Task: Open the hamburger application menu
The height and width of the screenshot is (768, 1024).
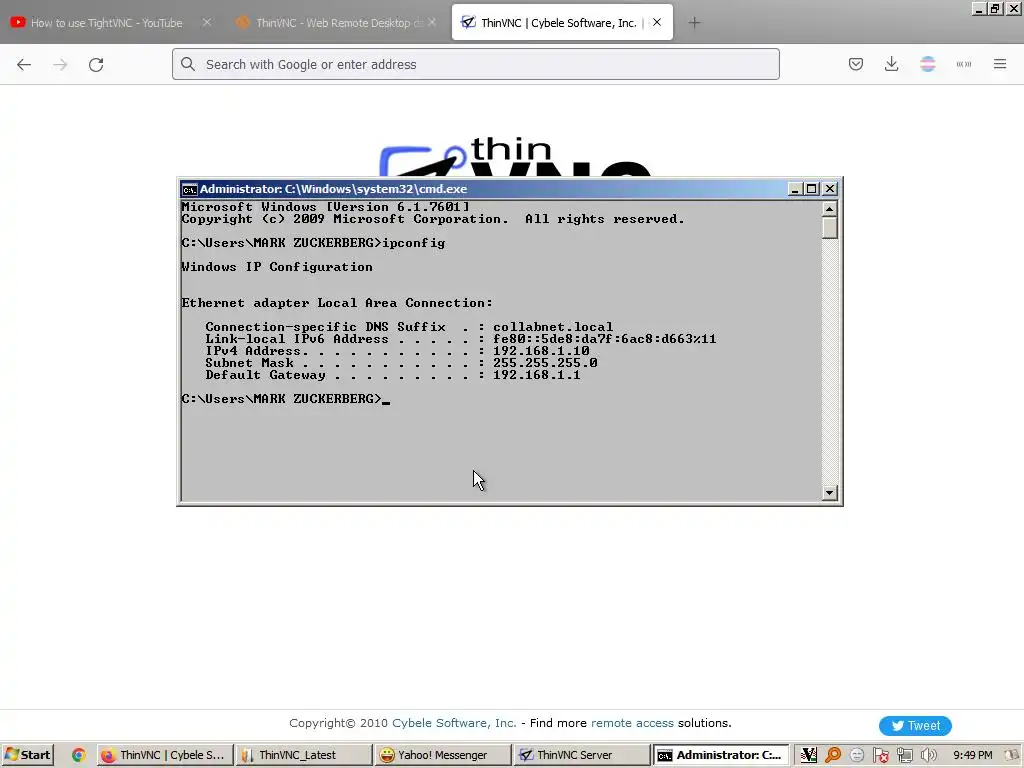Action: click(x=1000, y=64)
